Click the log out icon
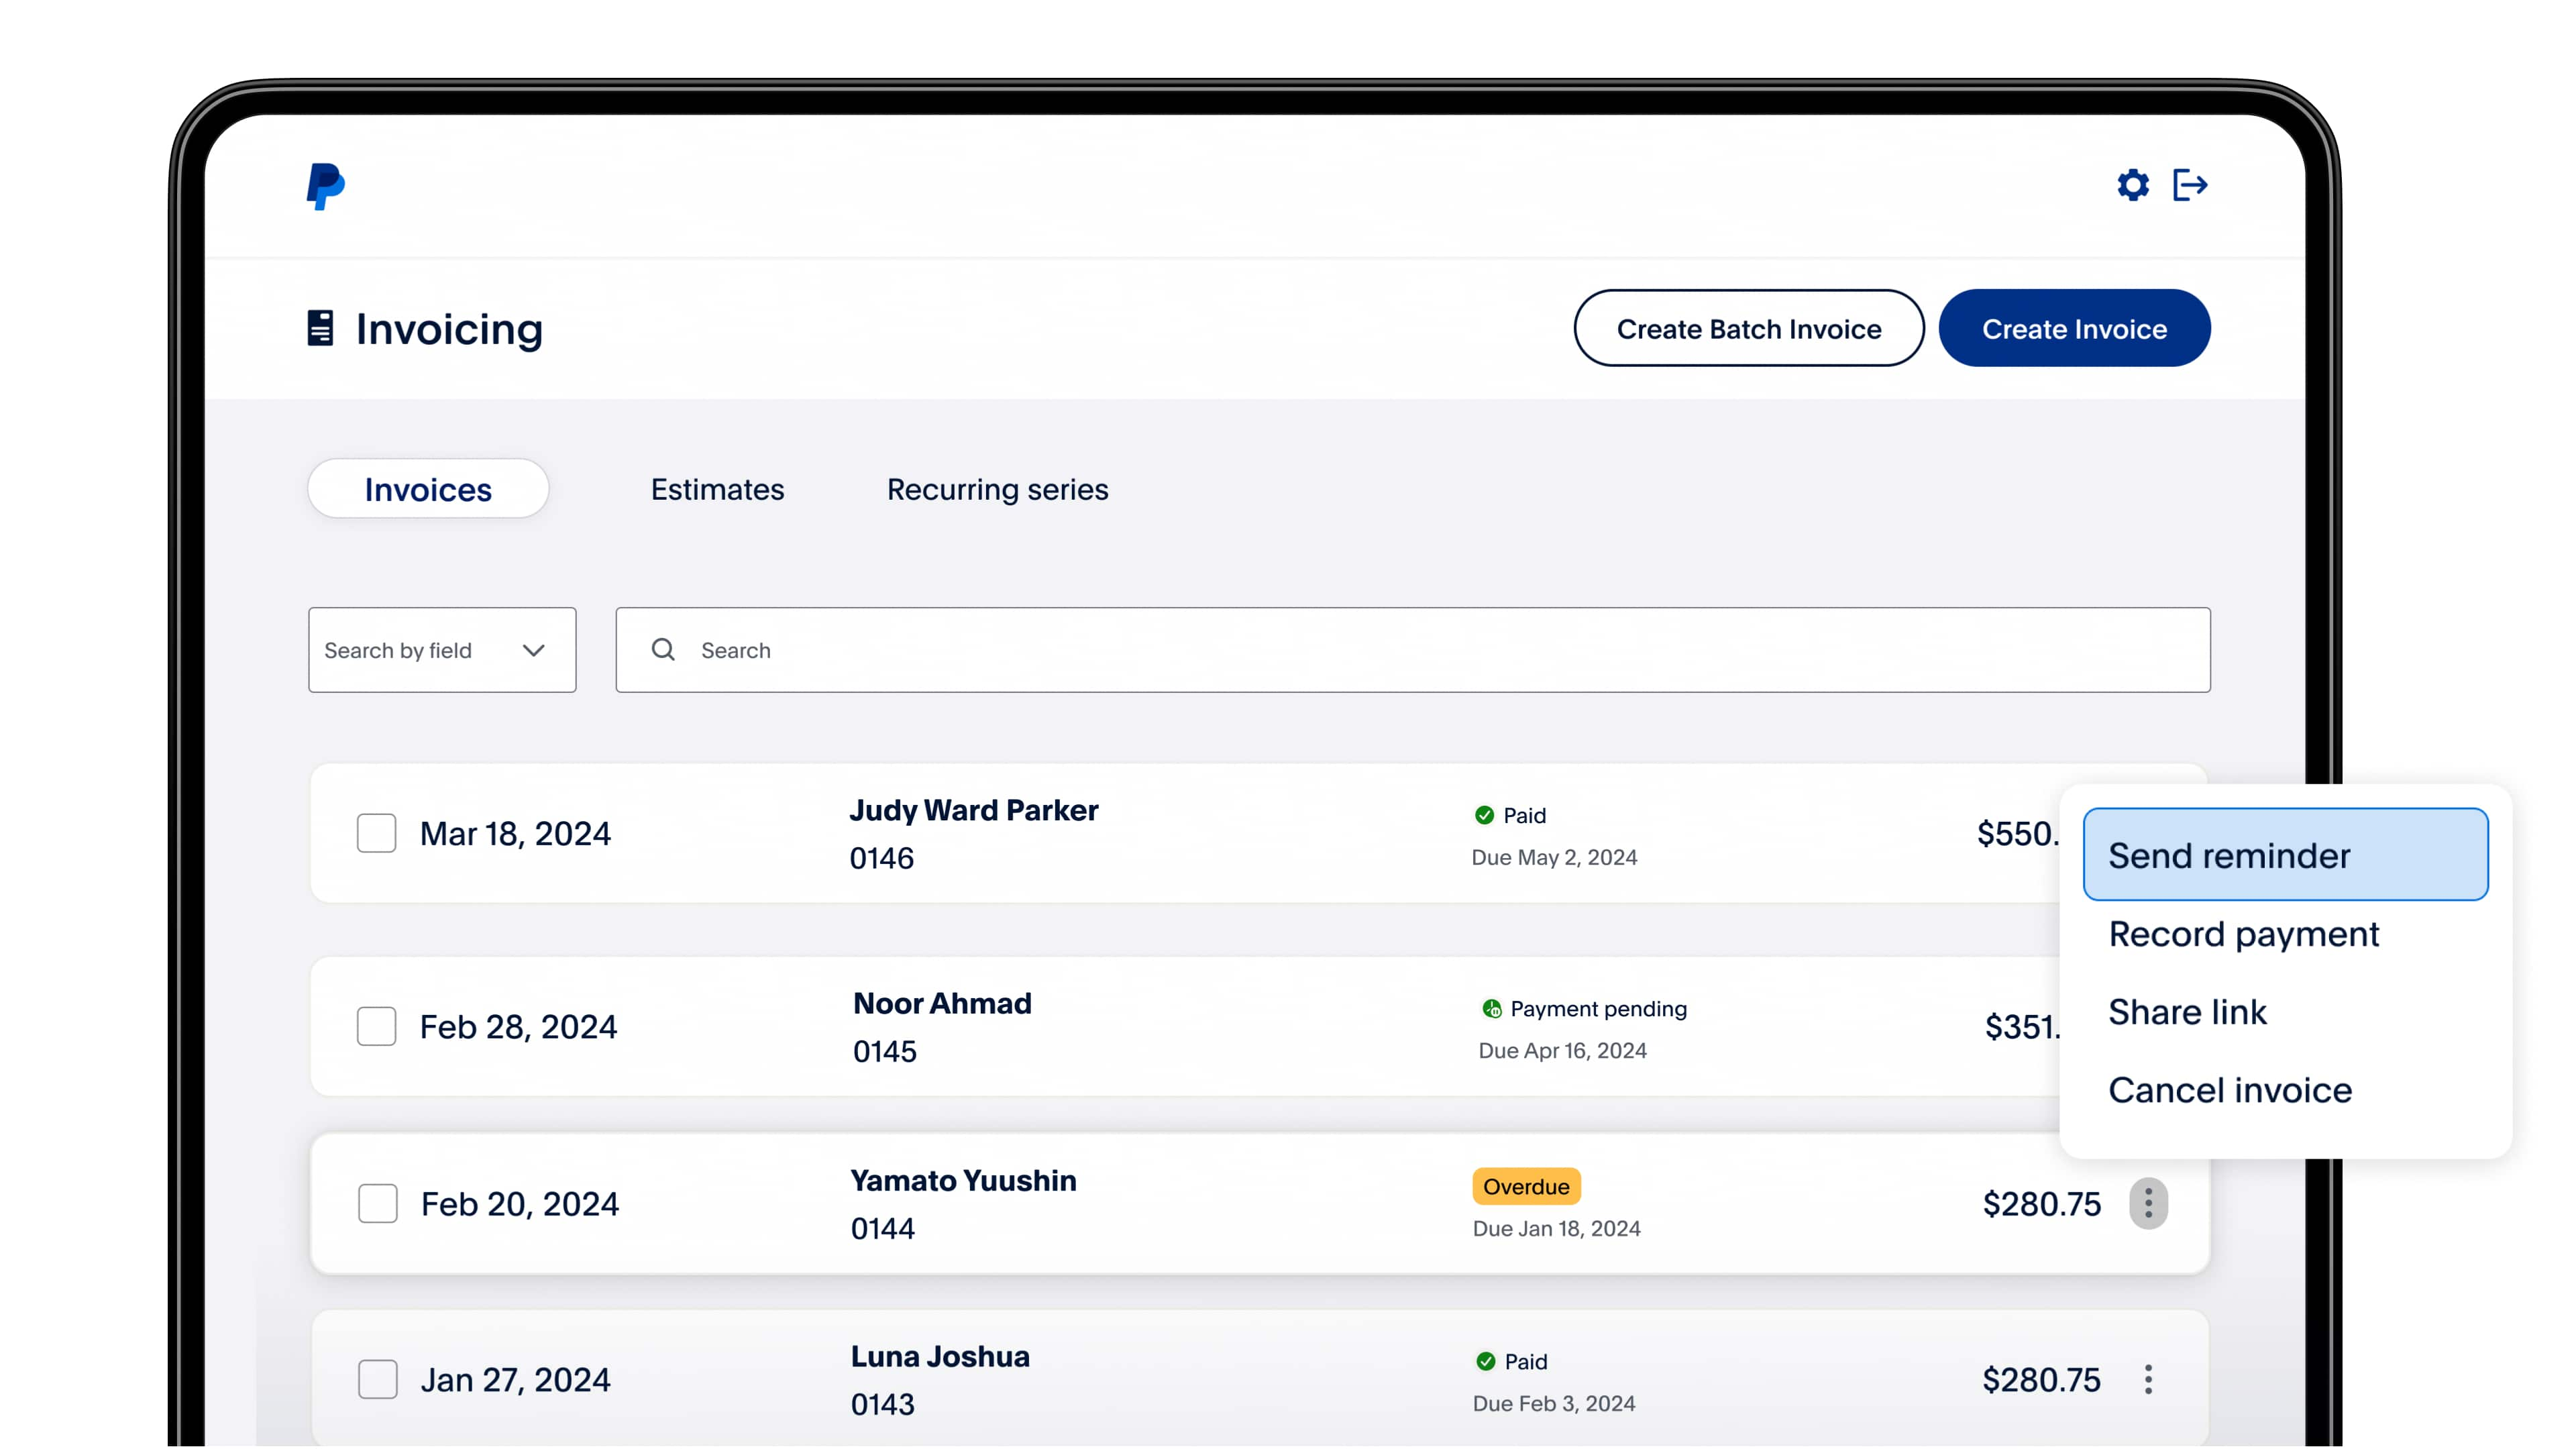The width and height of the screenshot is (2576, 1449). (2190, 185)
